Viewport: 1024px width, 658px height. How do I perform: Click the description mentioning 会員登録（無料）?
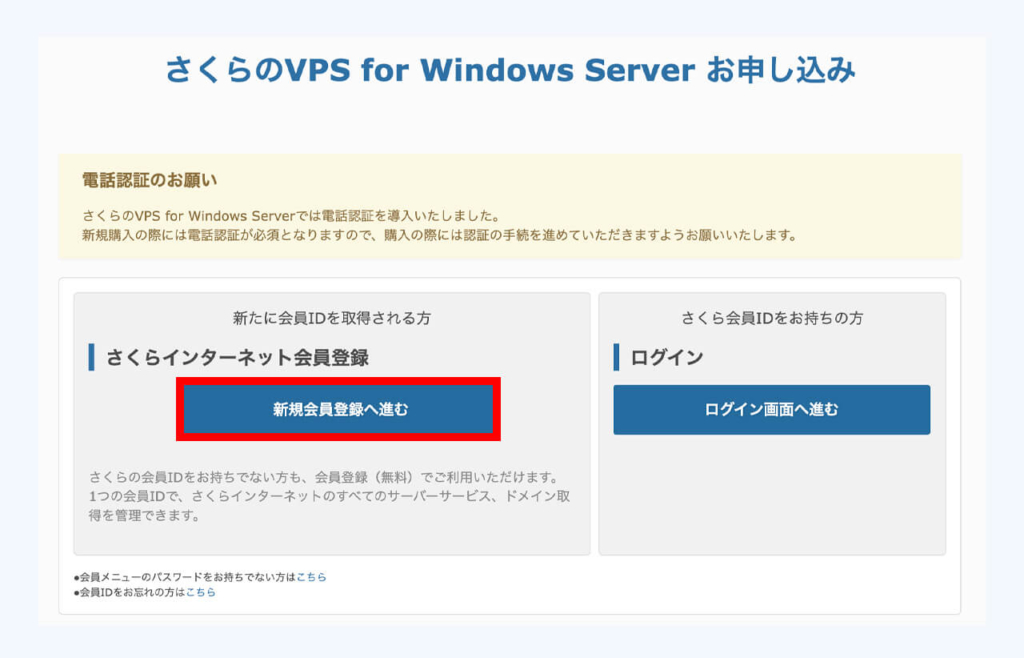pyautogui.click(x=329, y=496)
